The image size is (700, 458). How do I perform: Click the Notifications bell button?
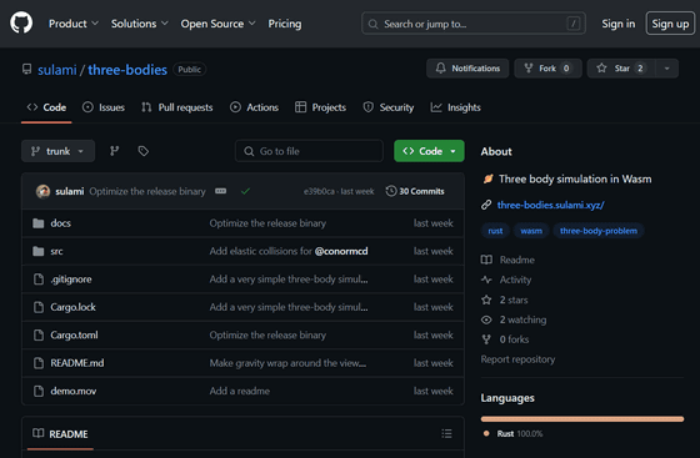pos(467,68)
